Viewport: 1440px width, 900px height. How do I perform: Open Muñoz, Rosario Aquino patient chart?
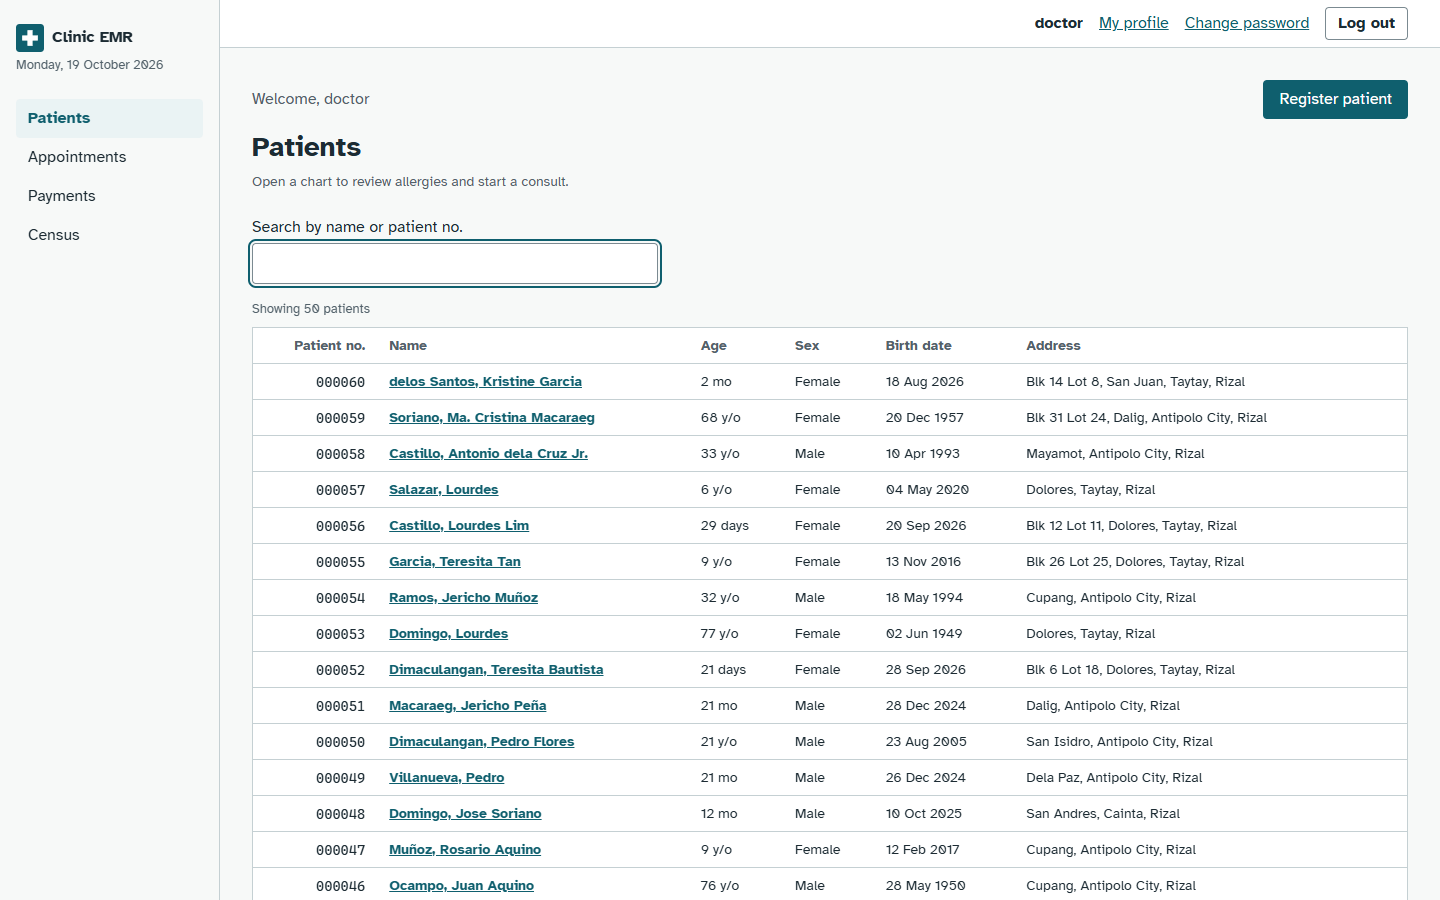(x=465, y=850)
